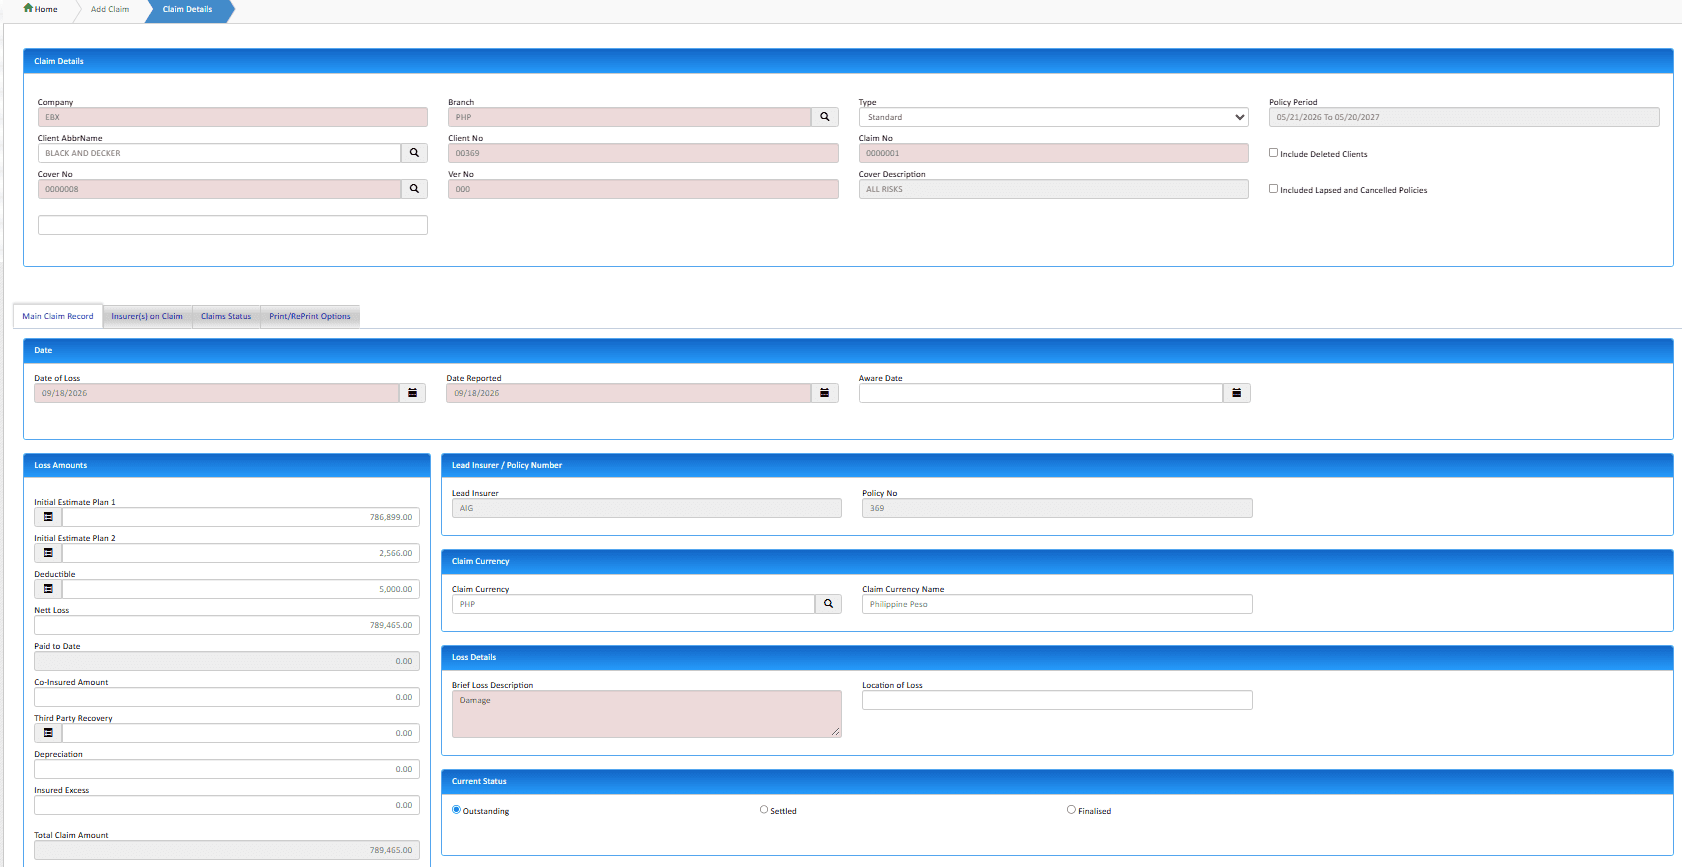Open Deductible calculator icon

(x=48, y=589)
